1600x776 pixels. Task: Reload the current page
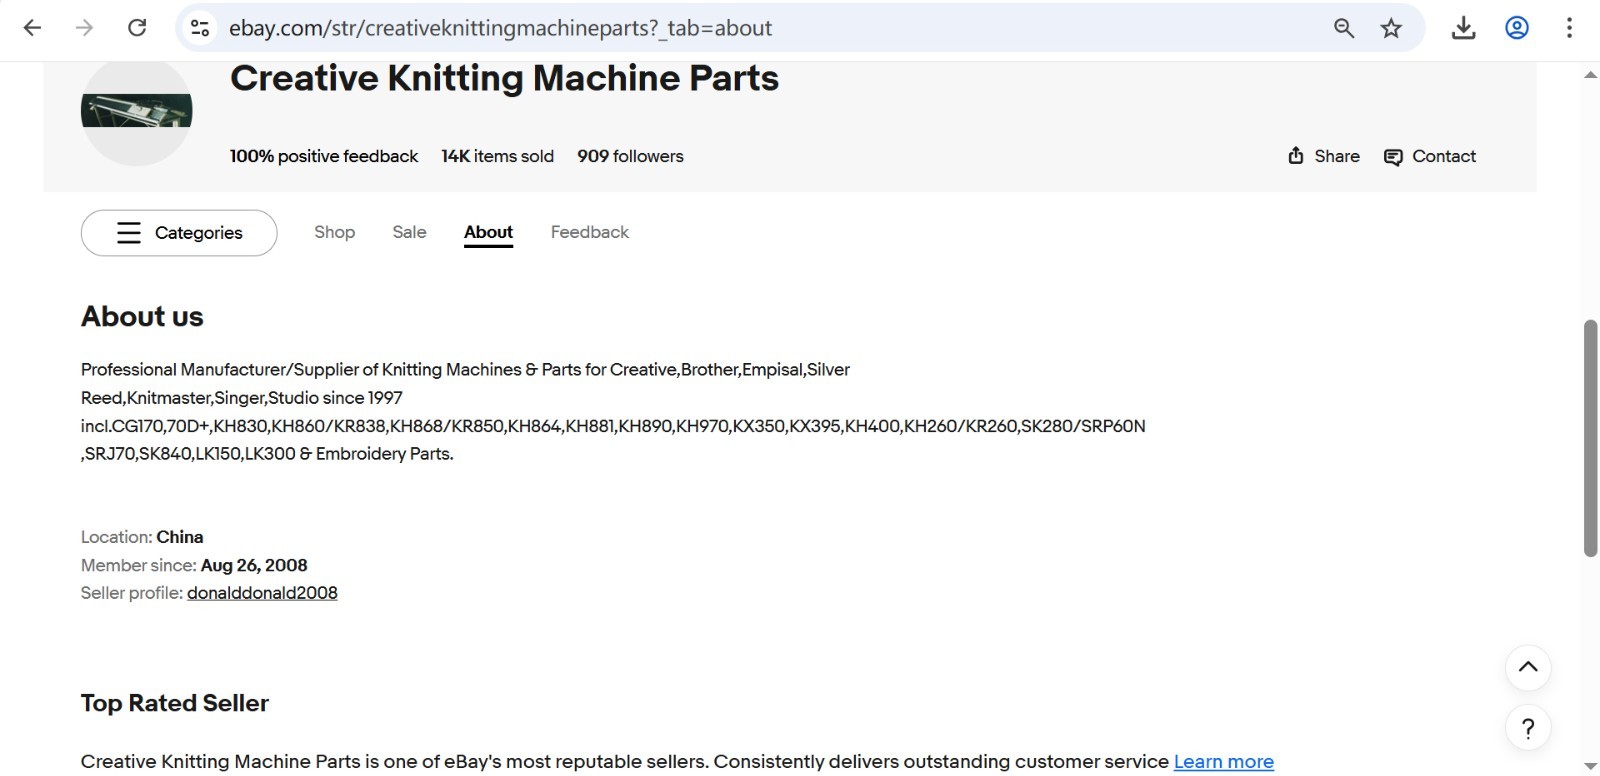point(137,28)
